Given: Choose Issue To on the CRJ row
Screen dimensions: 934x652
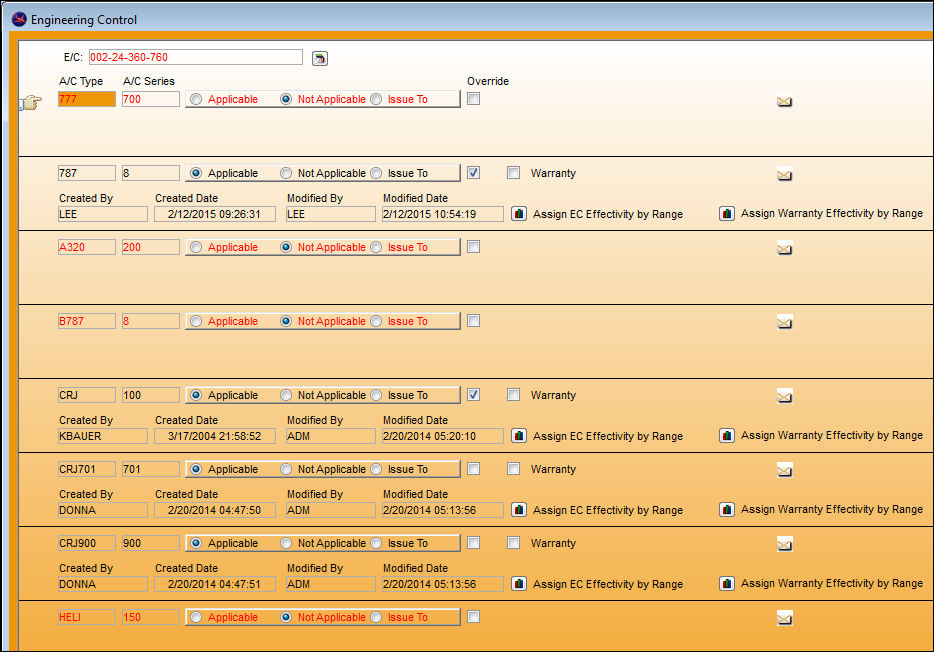Looking at the screenshot, I should pyautogui.click(x=376, y=395).
